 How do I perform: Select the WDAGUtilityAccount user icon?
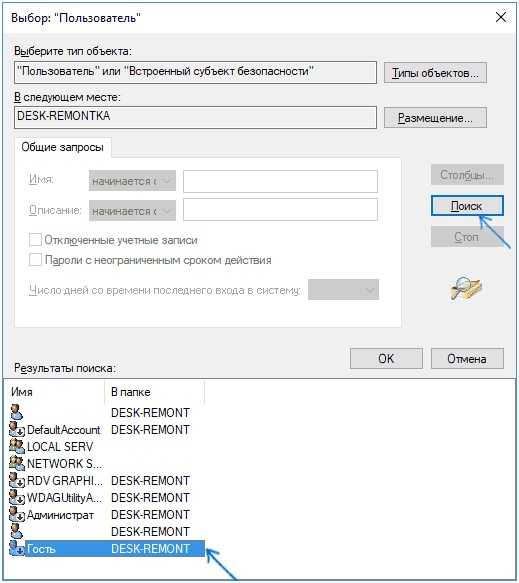point(17,497)
